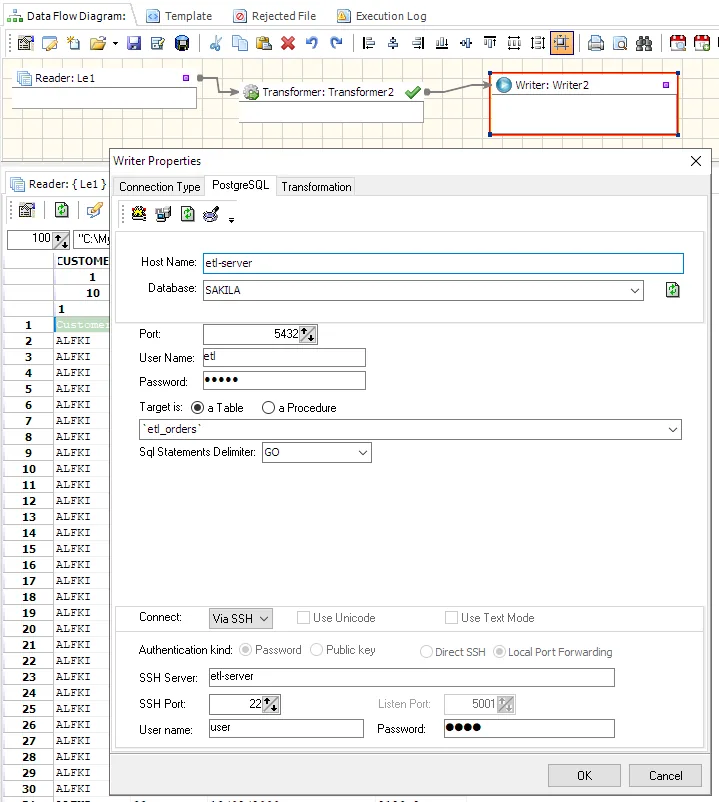Redo the last action
Image resolution: width=719 pixels, height=802 pixels.
336,43
